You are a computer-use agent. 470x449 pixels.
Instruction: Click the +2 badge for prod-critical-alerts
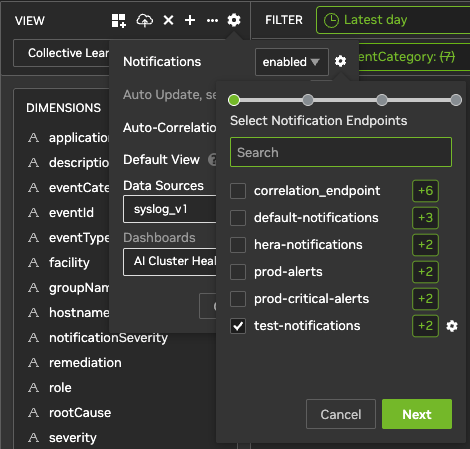pos(425,299)
